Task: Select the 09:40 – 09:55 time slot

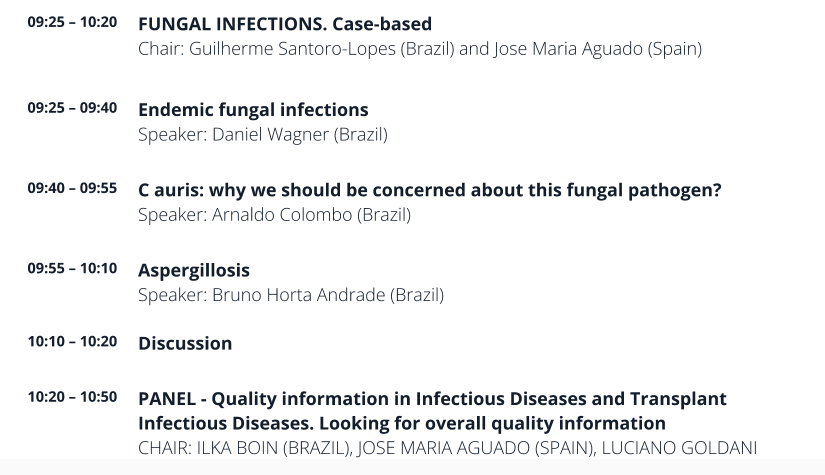Action: (72, 188)
